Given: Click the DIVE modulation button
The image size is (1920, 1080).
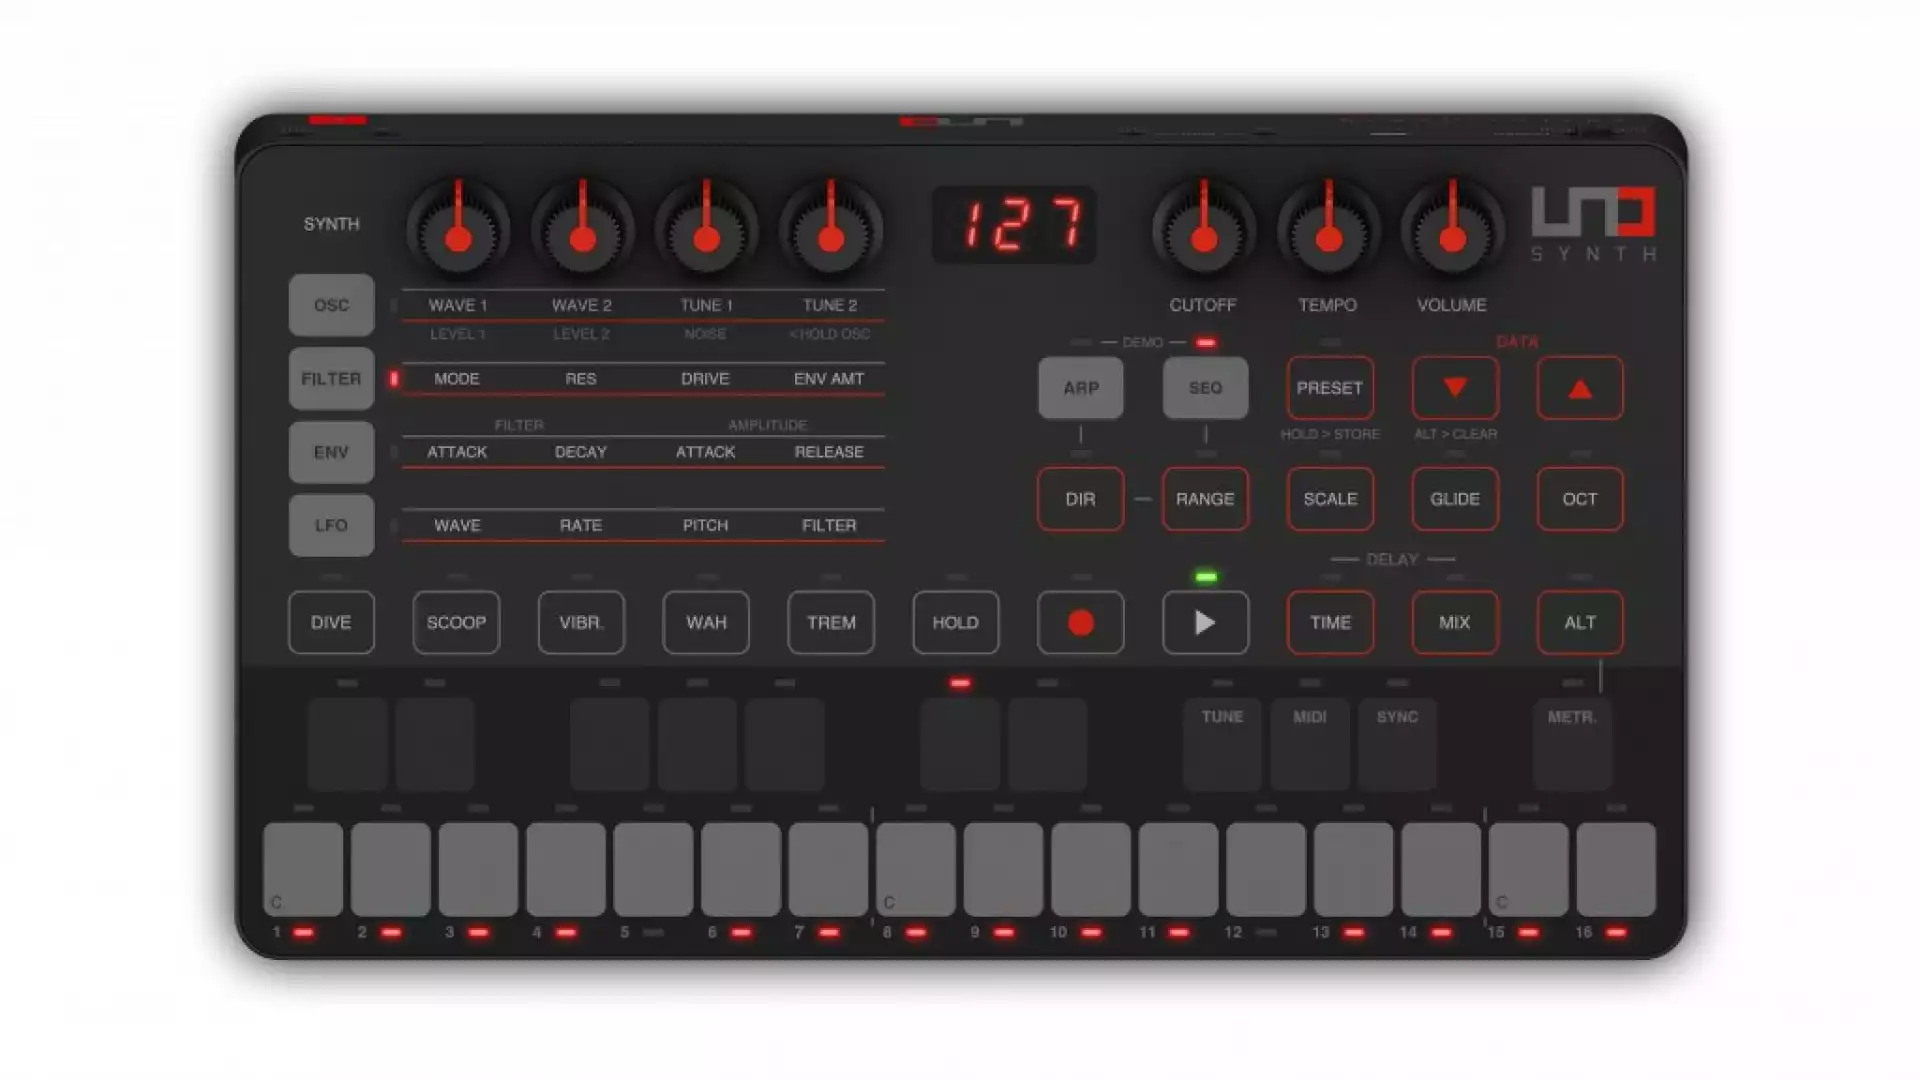Looking at the screenshot, I should (x=331, y=621).
